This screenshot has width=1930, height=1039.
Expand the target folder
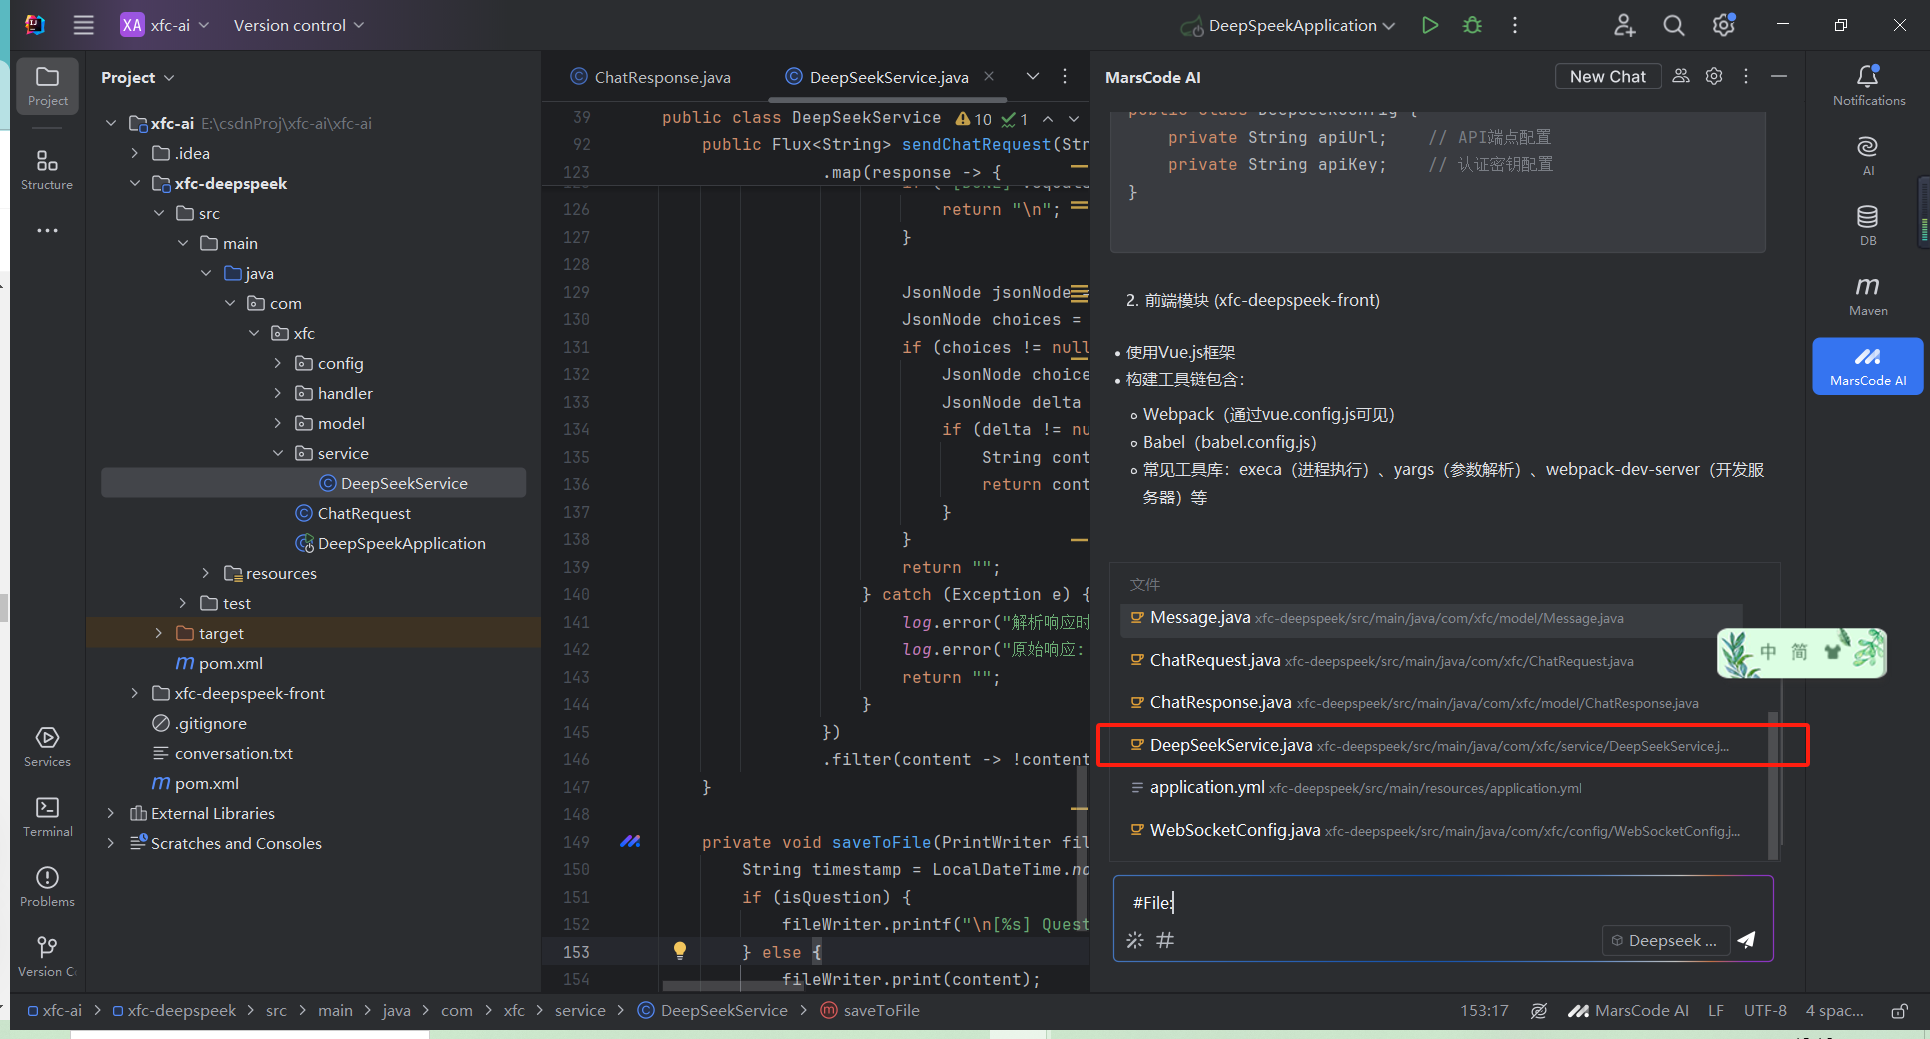tap(158, 633)
